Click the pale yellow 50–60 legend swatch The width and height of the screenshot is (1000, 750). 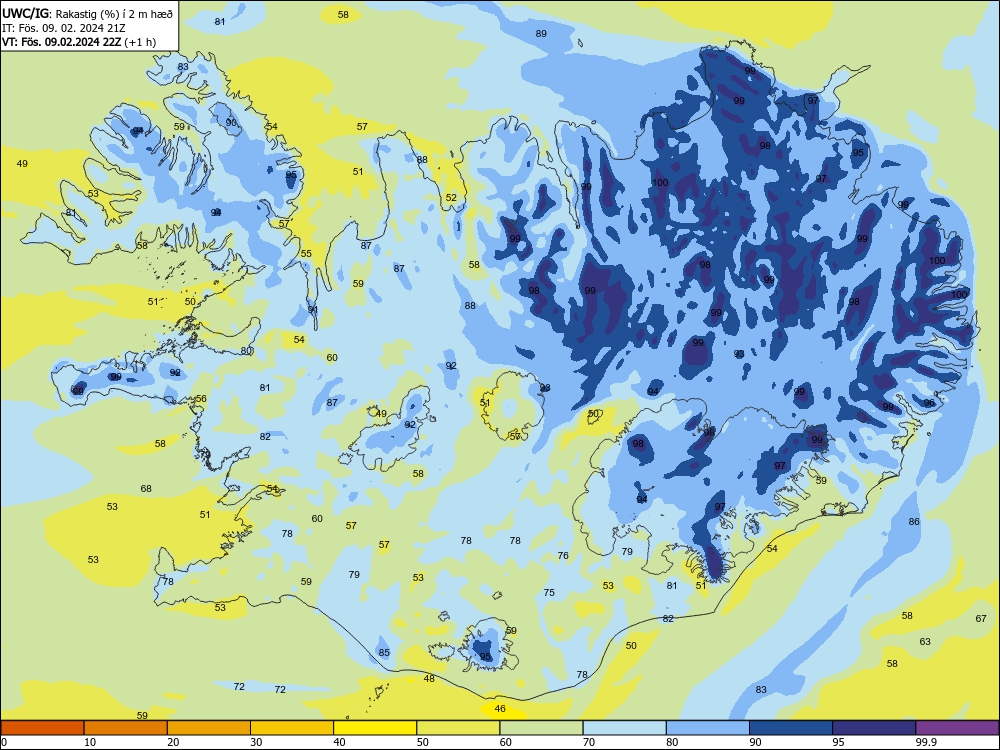tap(458, 728)
